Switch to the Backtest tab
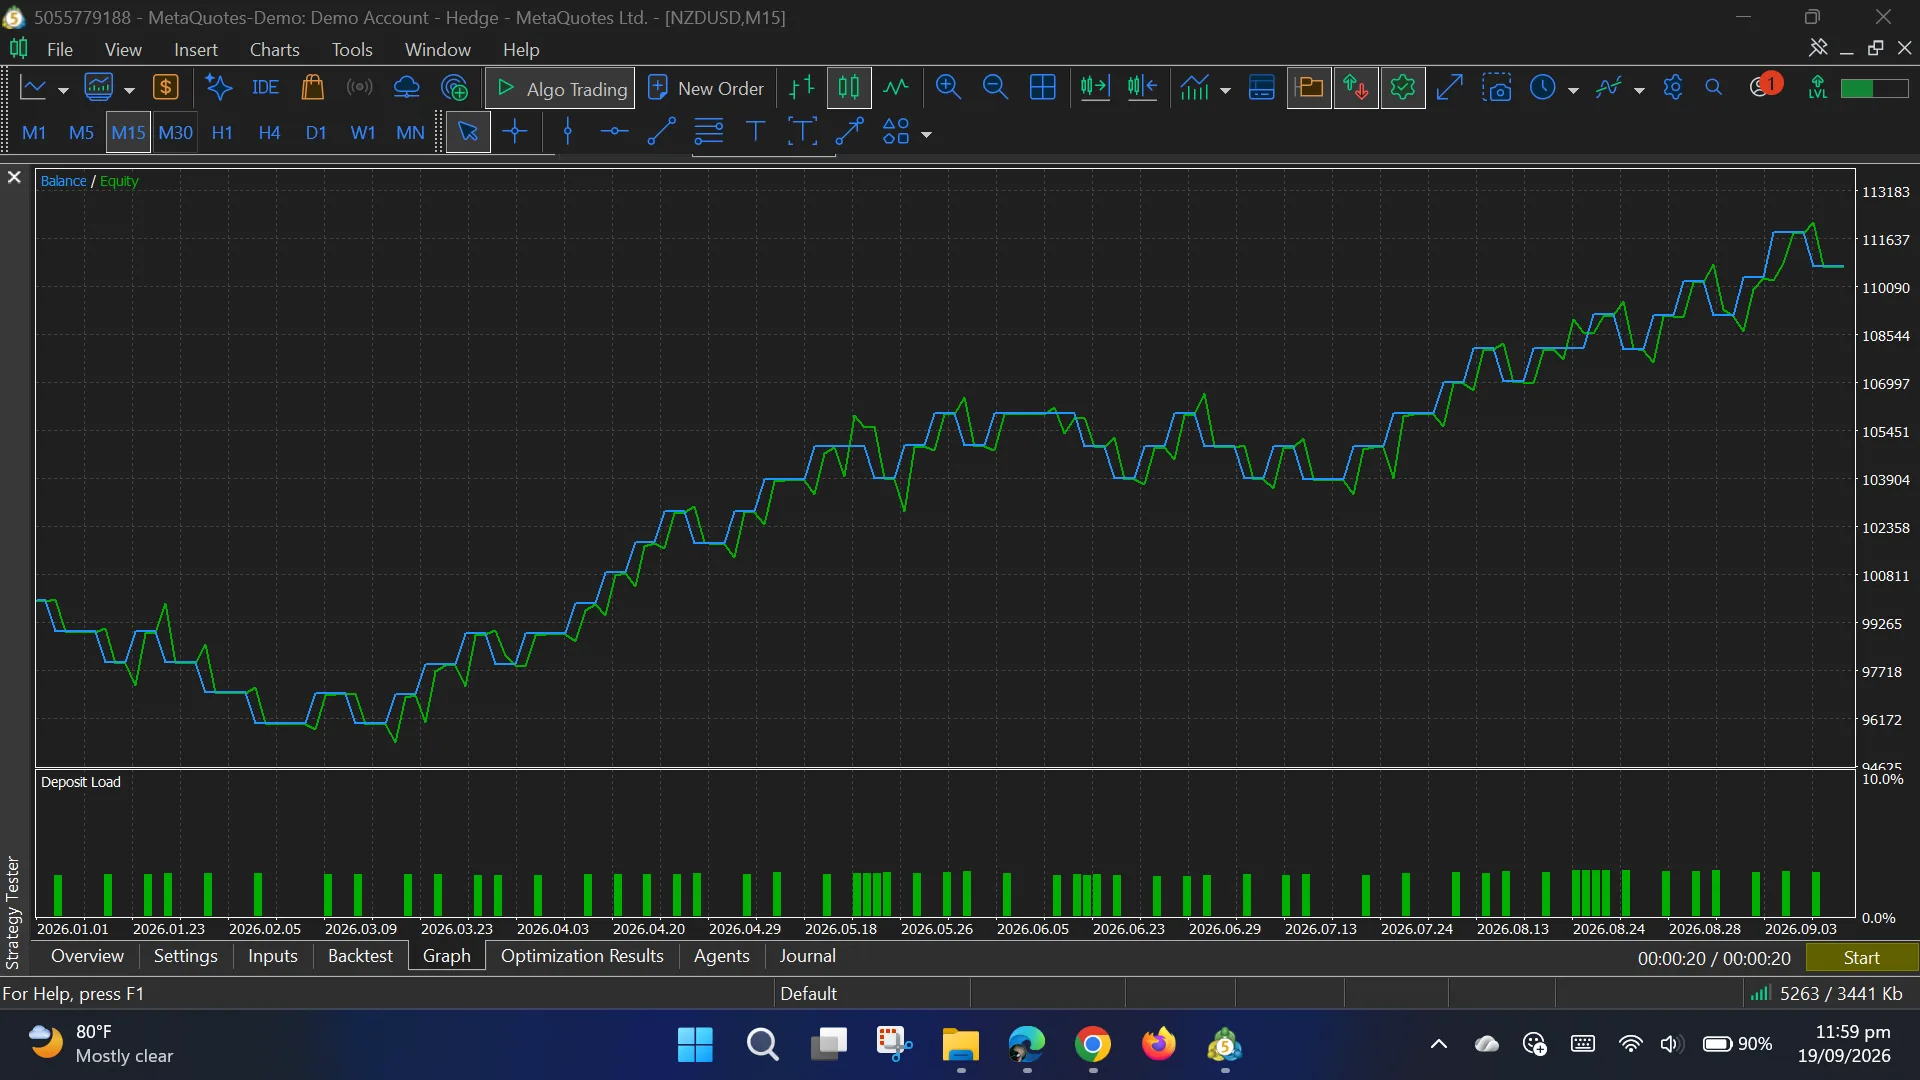1920x1080 pixels. point(360,956)
